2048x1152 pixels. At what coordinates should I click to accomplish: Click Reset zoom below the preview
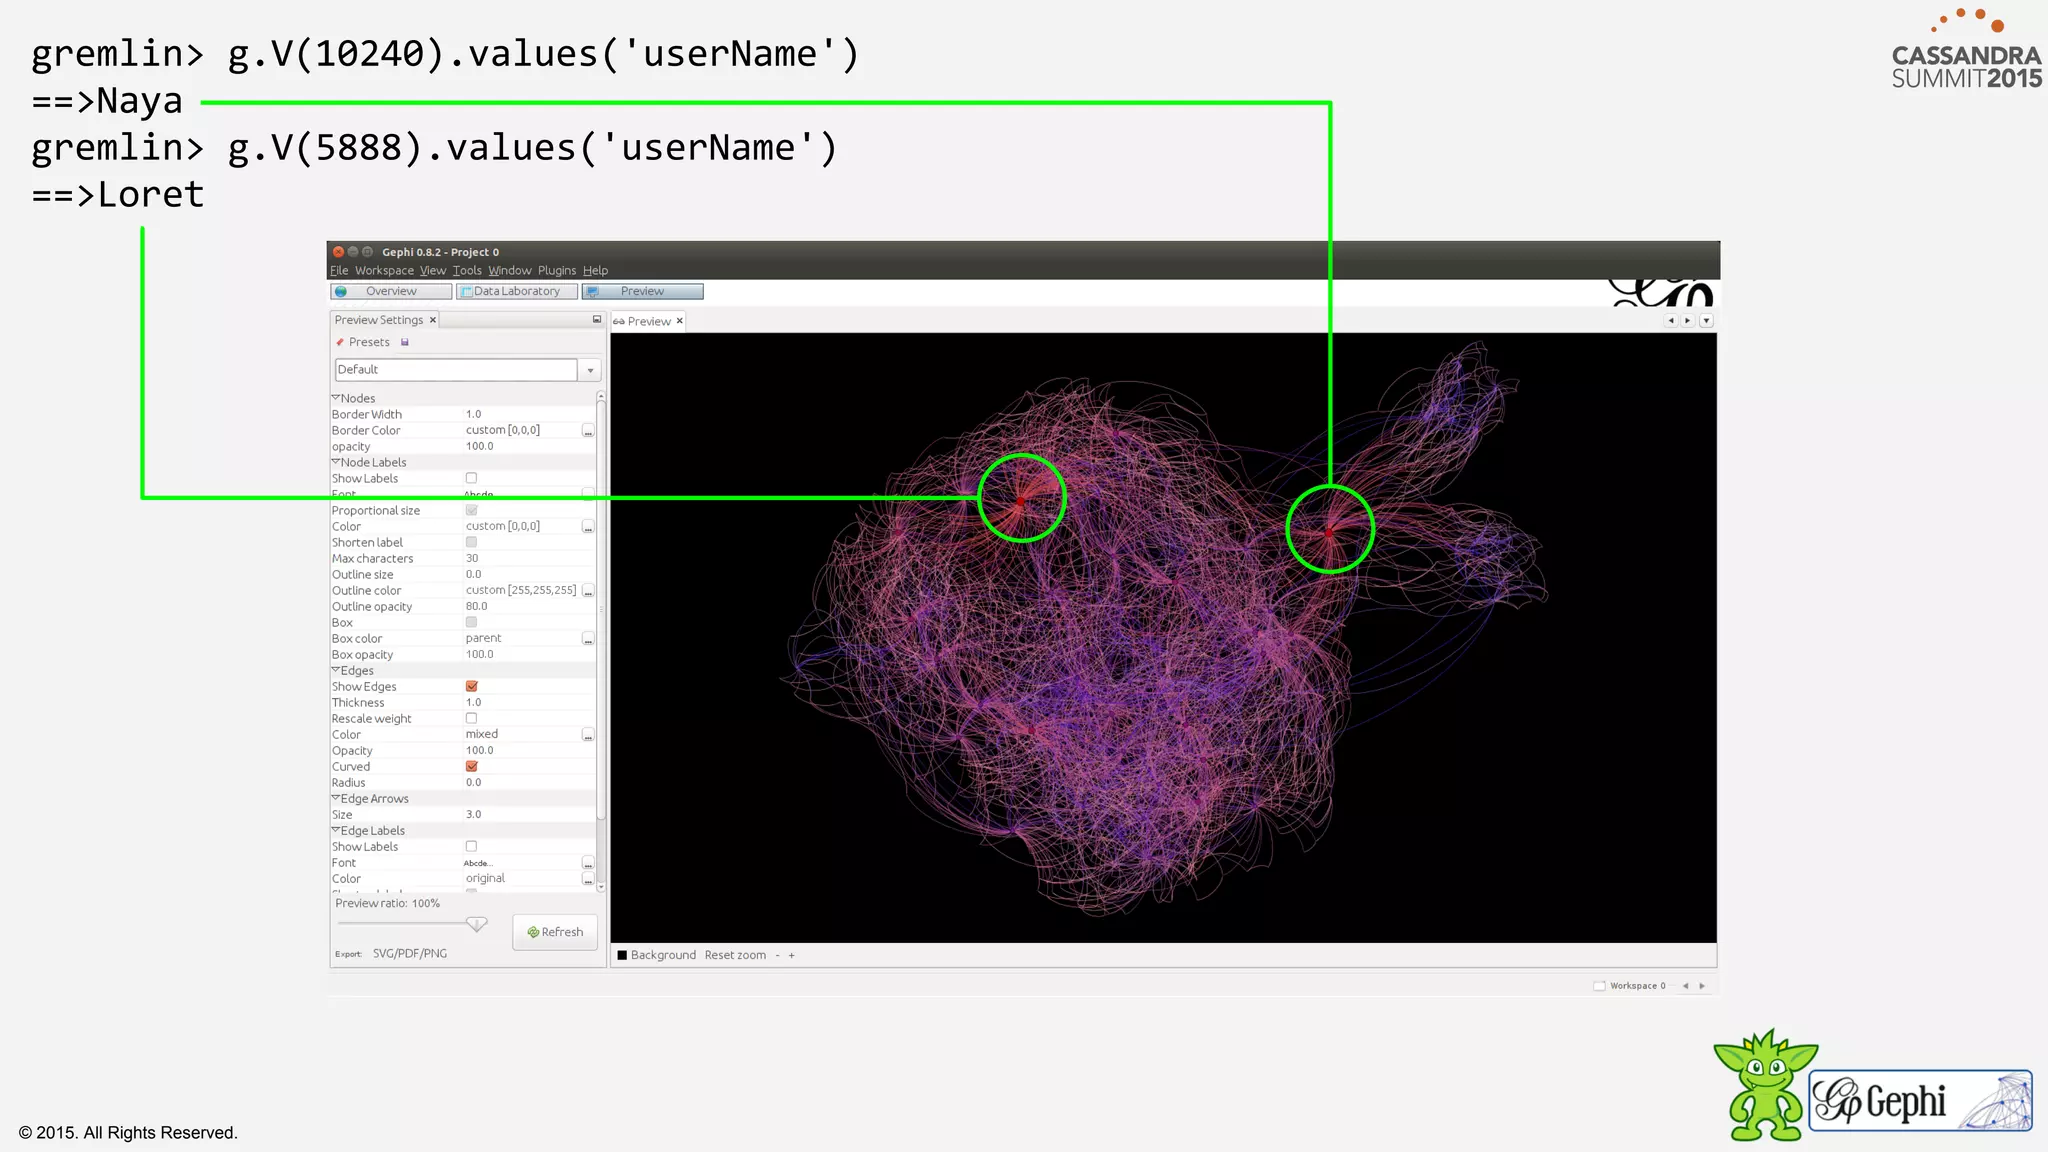click(x=735, y=956)
